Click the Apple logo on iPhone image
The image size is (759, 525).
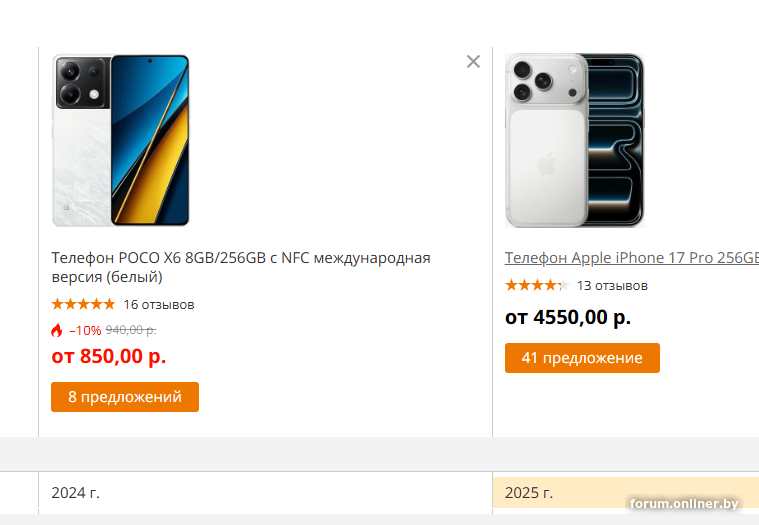pyautogui.click(x=546, y=165)
